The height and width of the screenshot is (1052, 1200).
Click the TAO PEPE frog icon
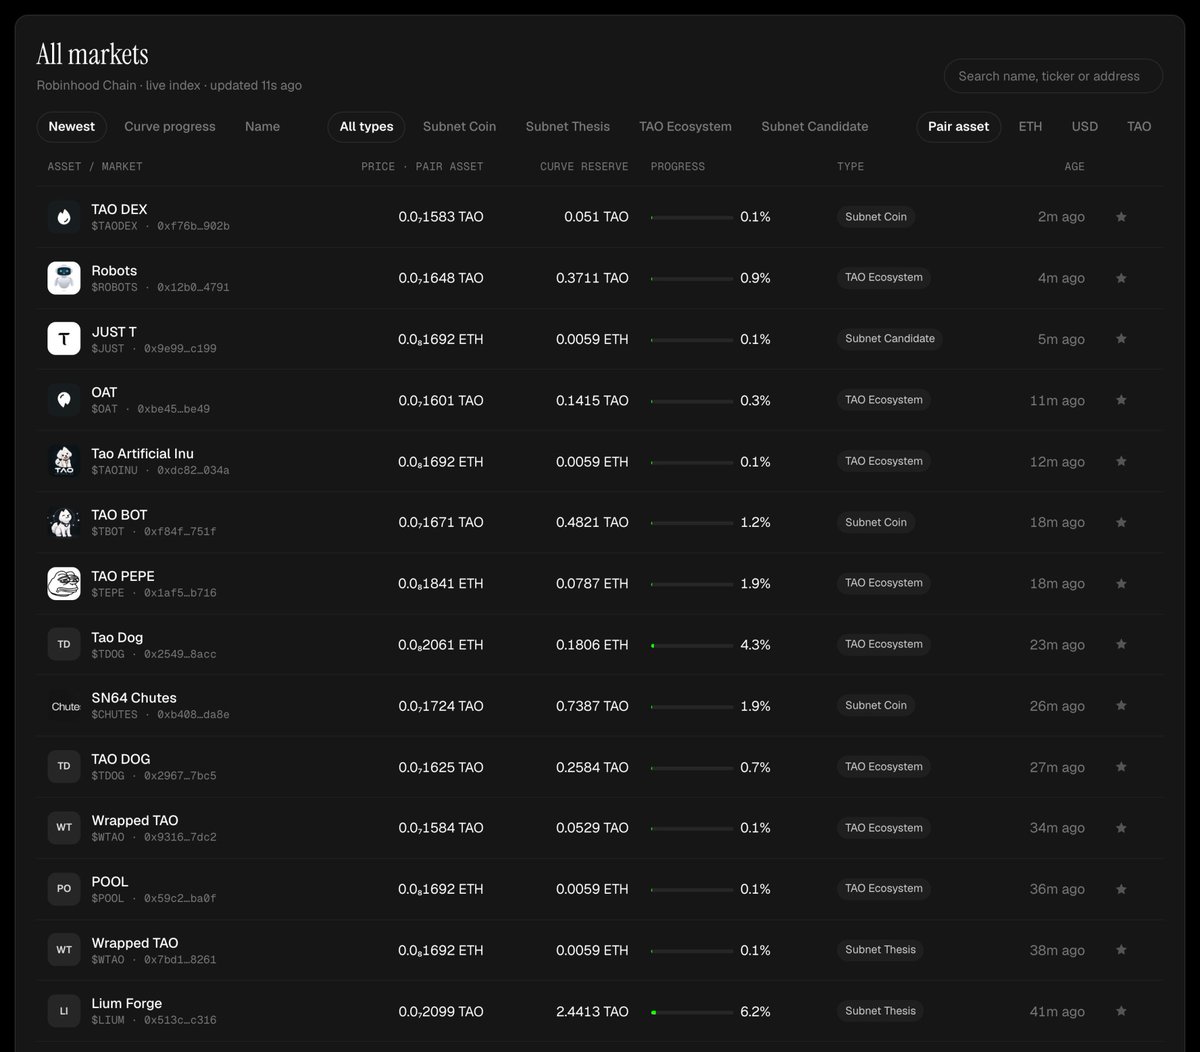(x=64, y=583)
